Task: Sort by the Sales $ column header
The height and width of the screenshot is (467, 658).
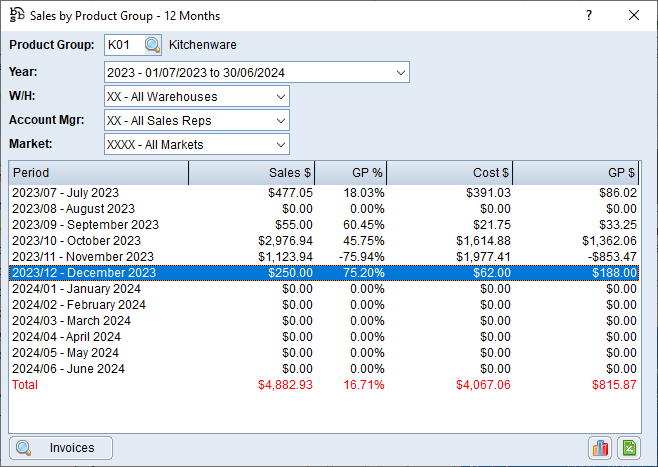Action: (253, 173)
